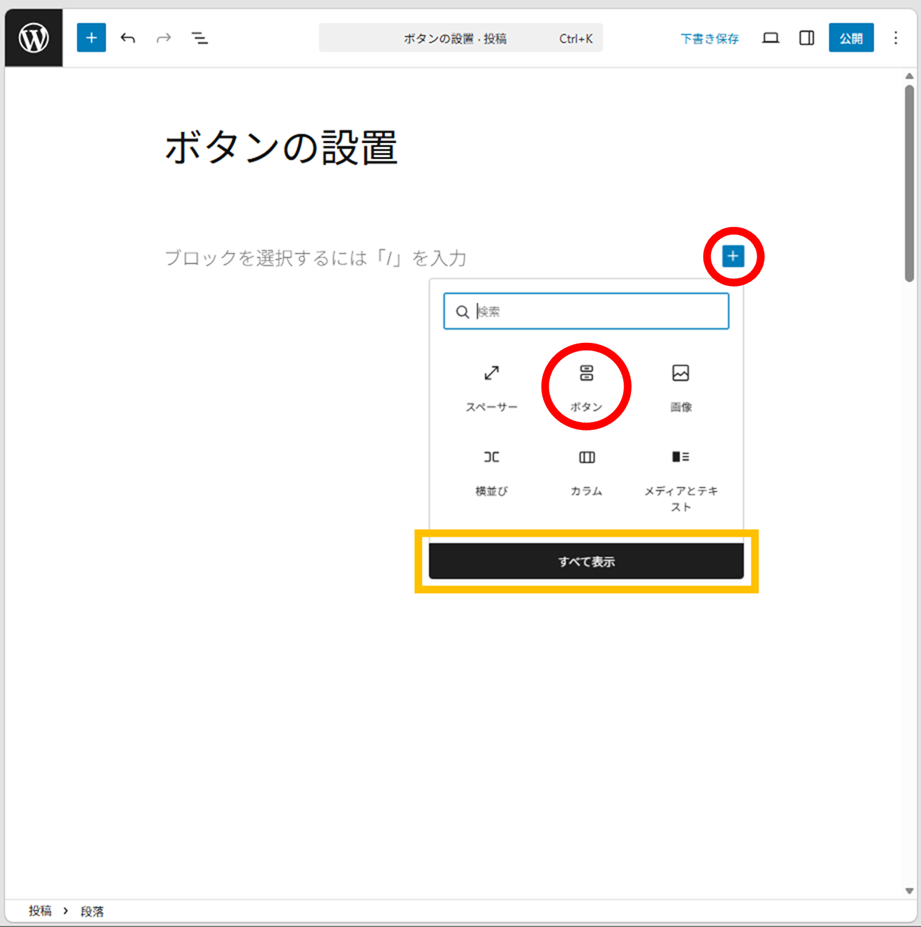Click the preview device icon
This screenshot has height=927, width=921.
(770, 38)
